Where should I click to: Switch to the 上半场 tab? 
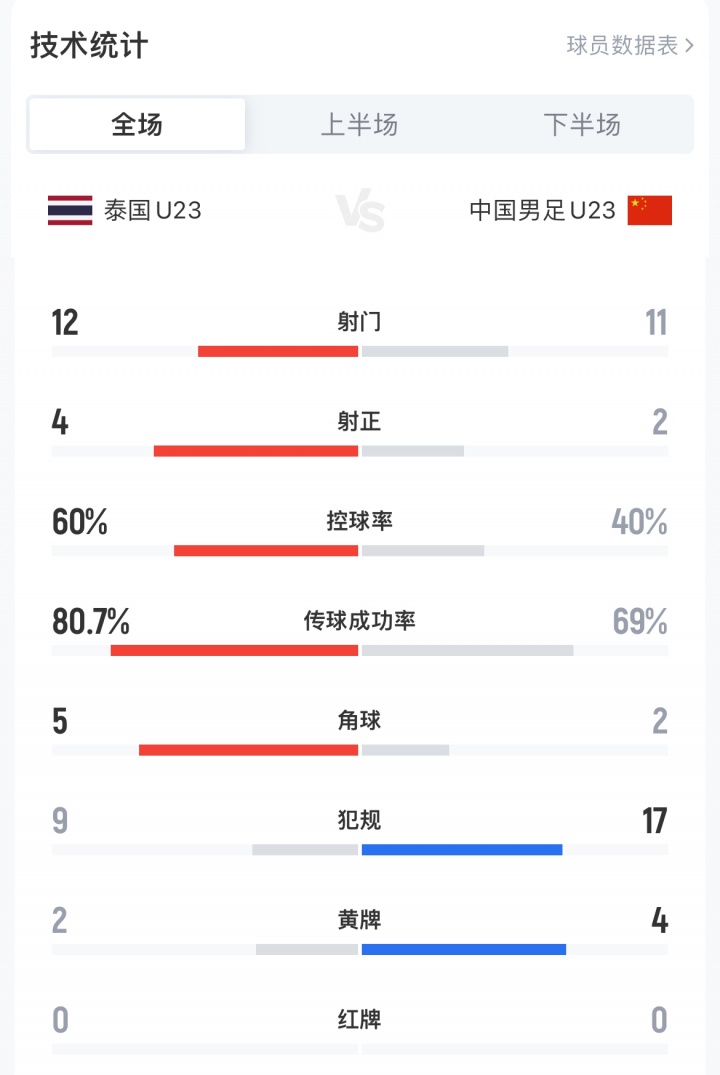[359, 125]
